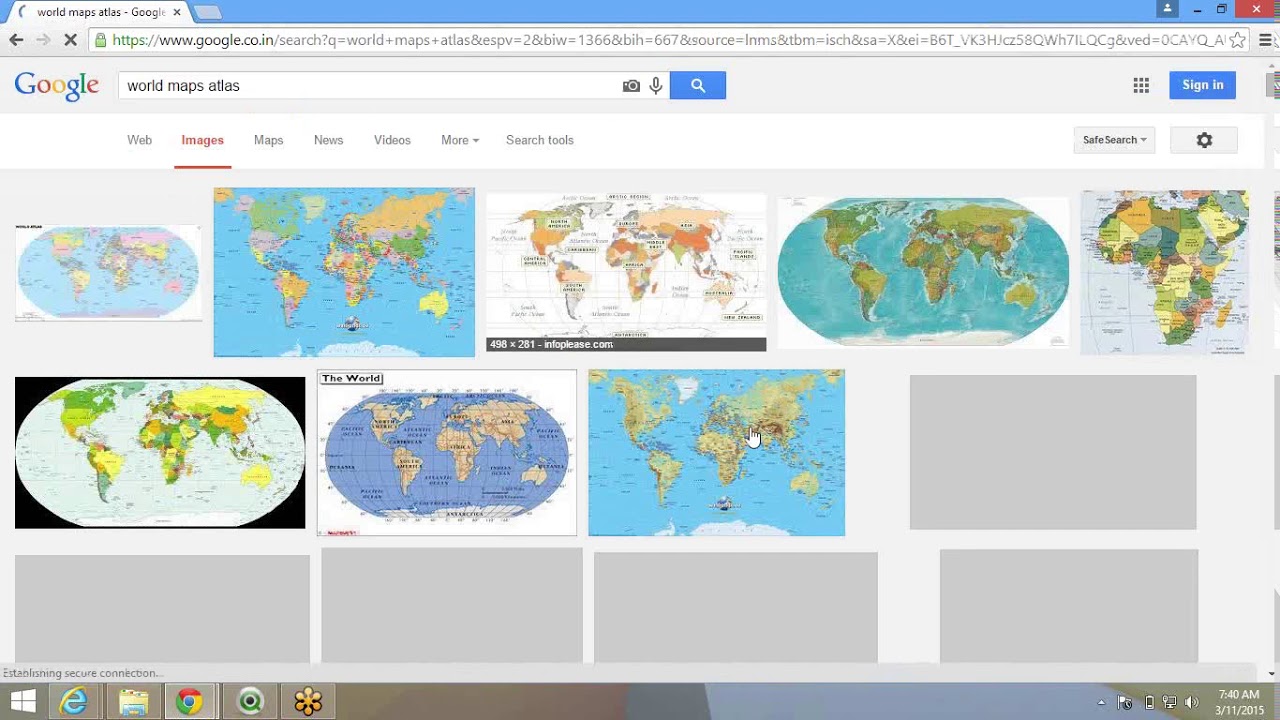
Task: Switch to the Web results tab
Action: click(139, 140)
